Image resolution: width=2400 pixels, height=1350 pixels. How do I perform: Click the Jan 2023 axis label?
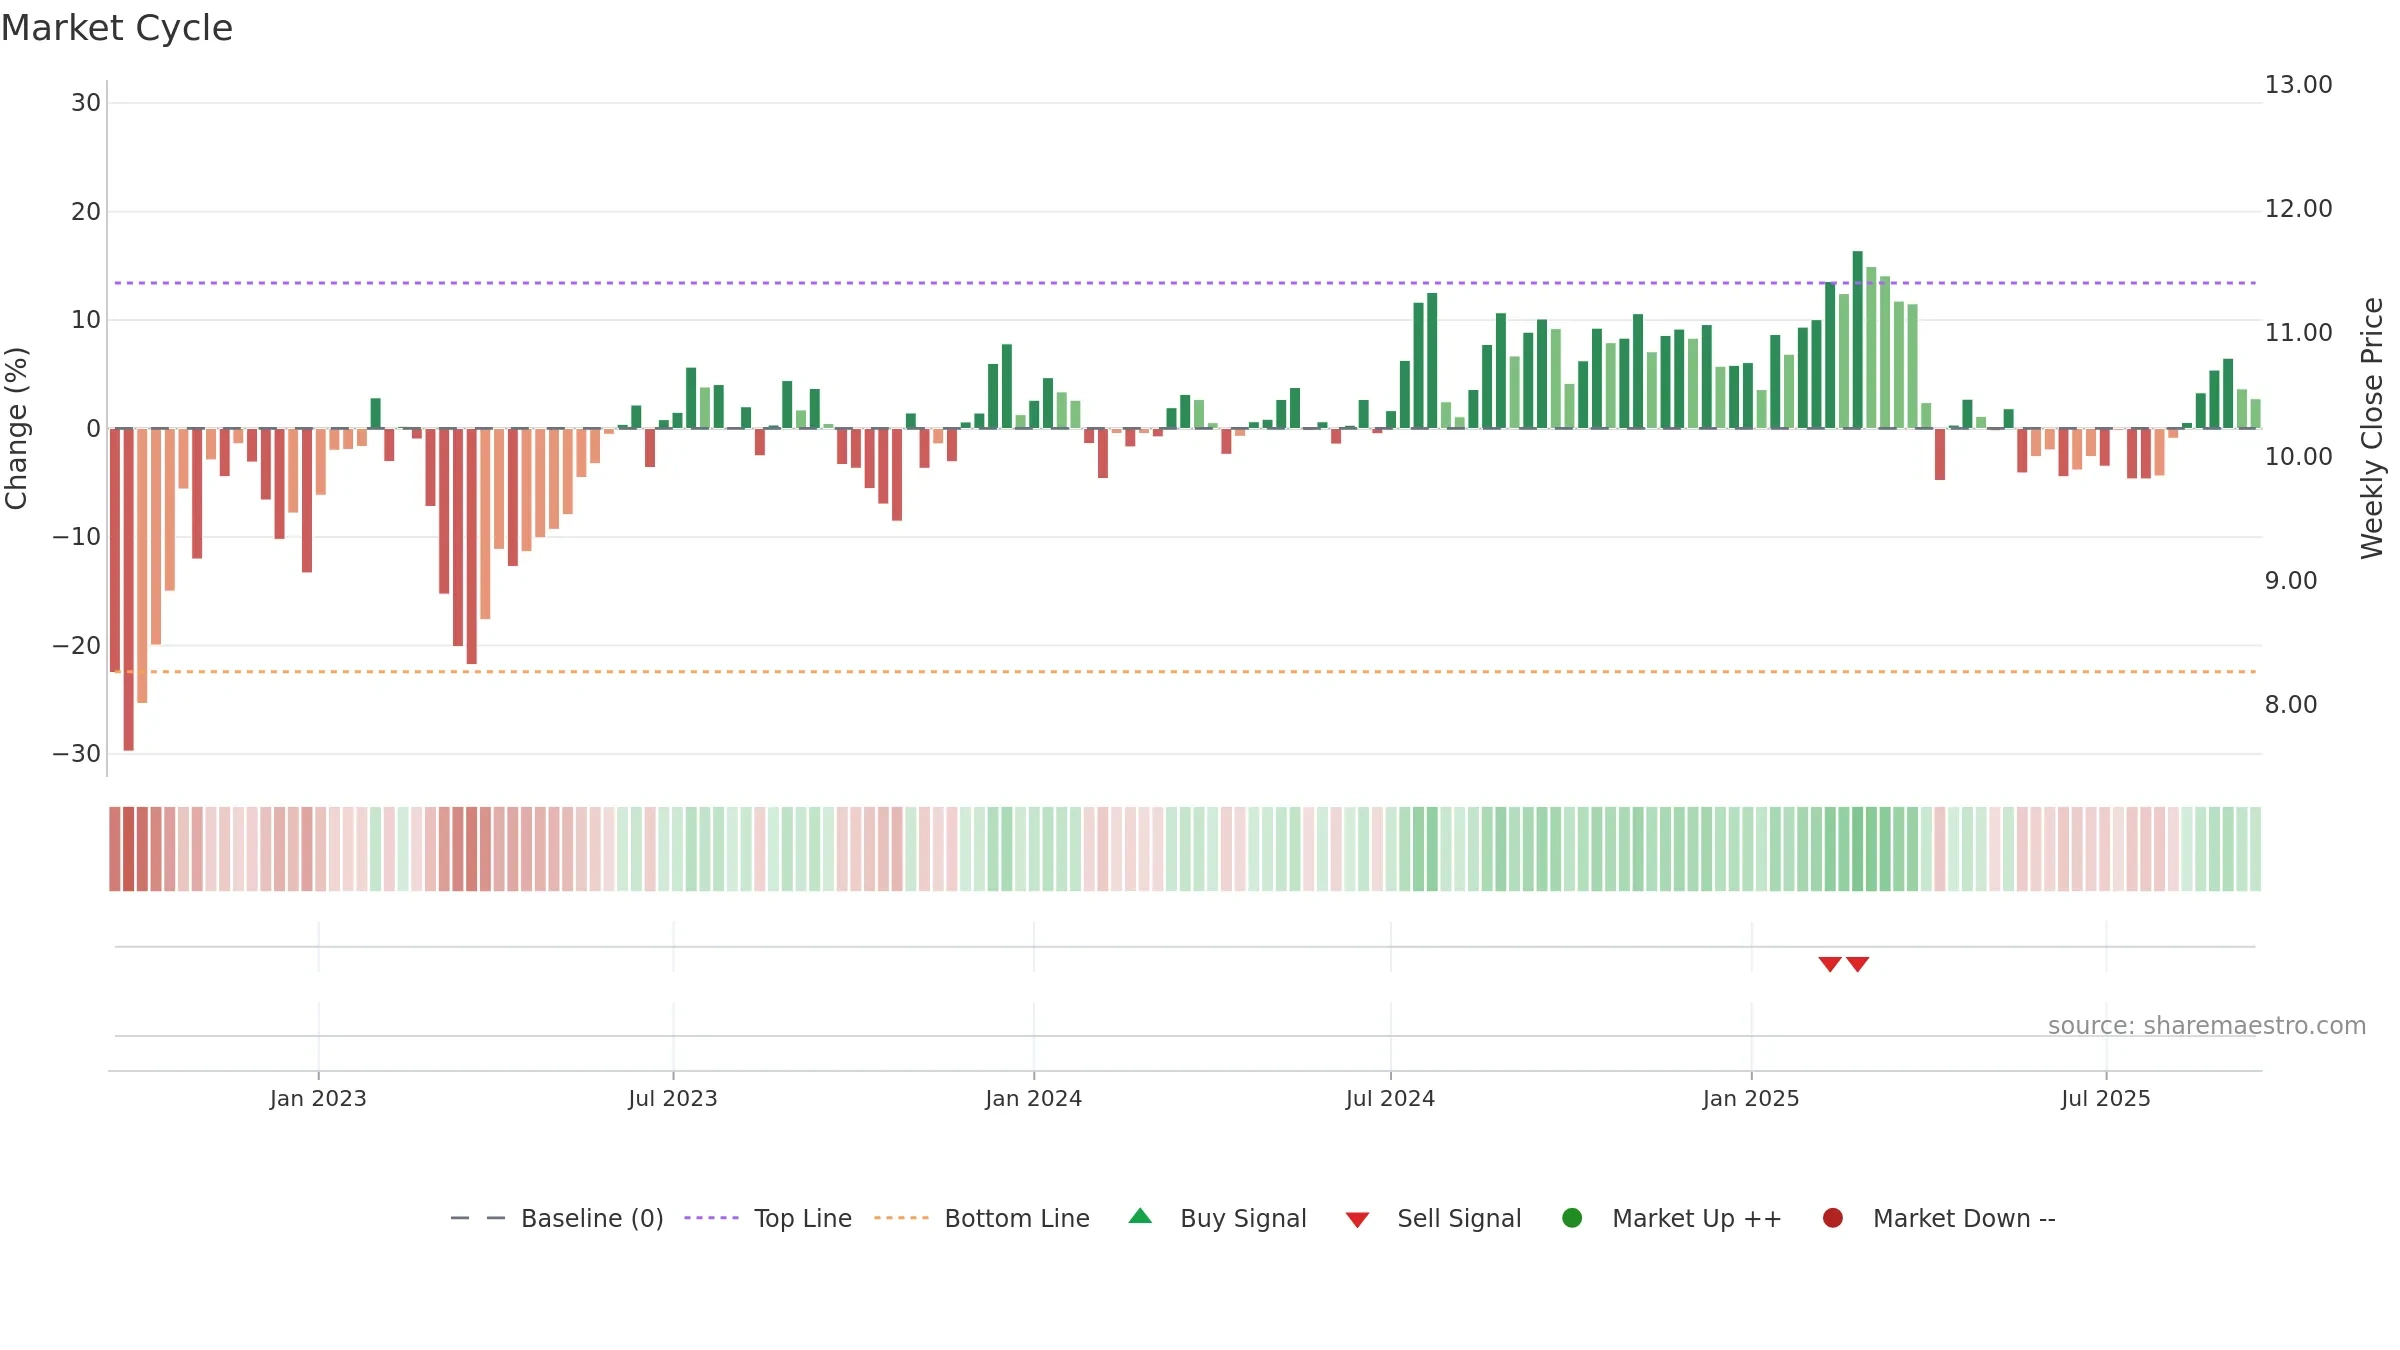pos(318,1098)
